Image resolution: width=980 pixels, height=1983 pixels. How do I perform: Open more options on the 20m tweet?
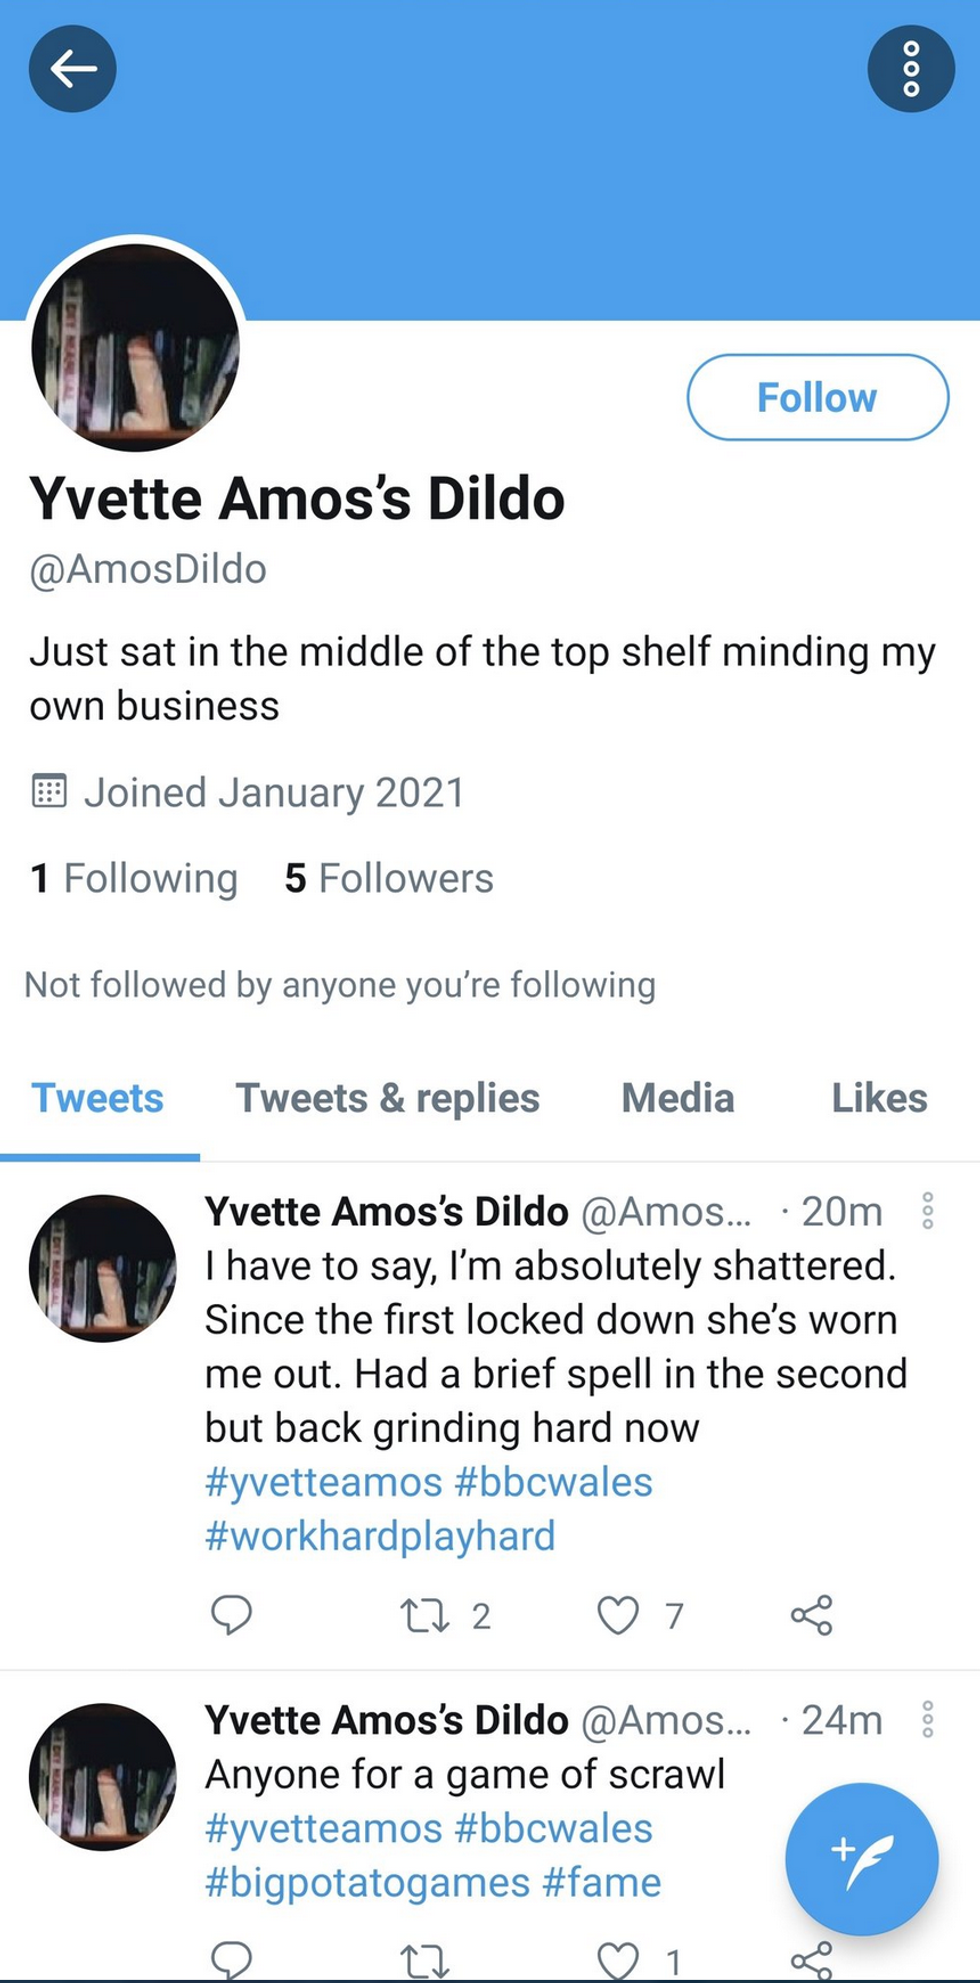(x=927, y=1211)
